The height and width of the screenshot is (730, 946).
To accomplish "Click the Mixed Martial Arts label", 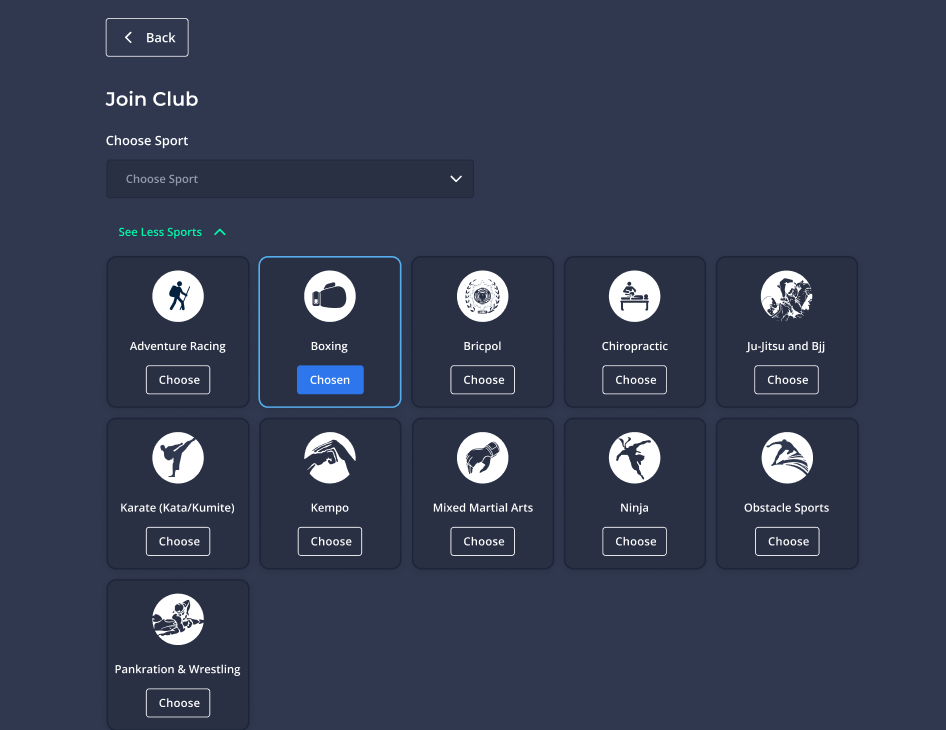I will pos(483,508).
